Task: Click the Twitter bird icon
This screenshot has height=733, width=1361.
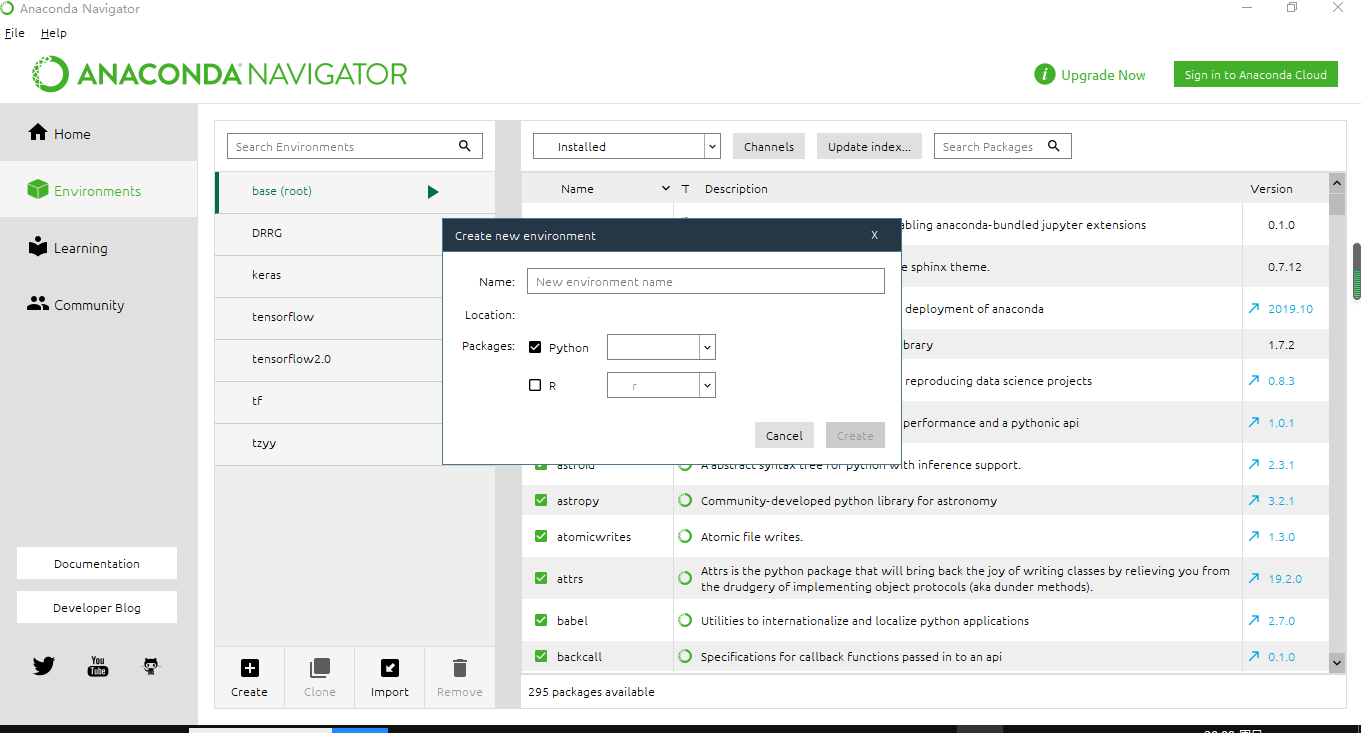Action: [x=44, y=666]
